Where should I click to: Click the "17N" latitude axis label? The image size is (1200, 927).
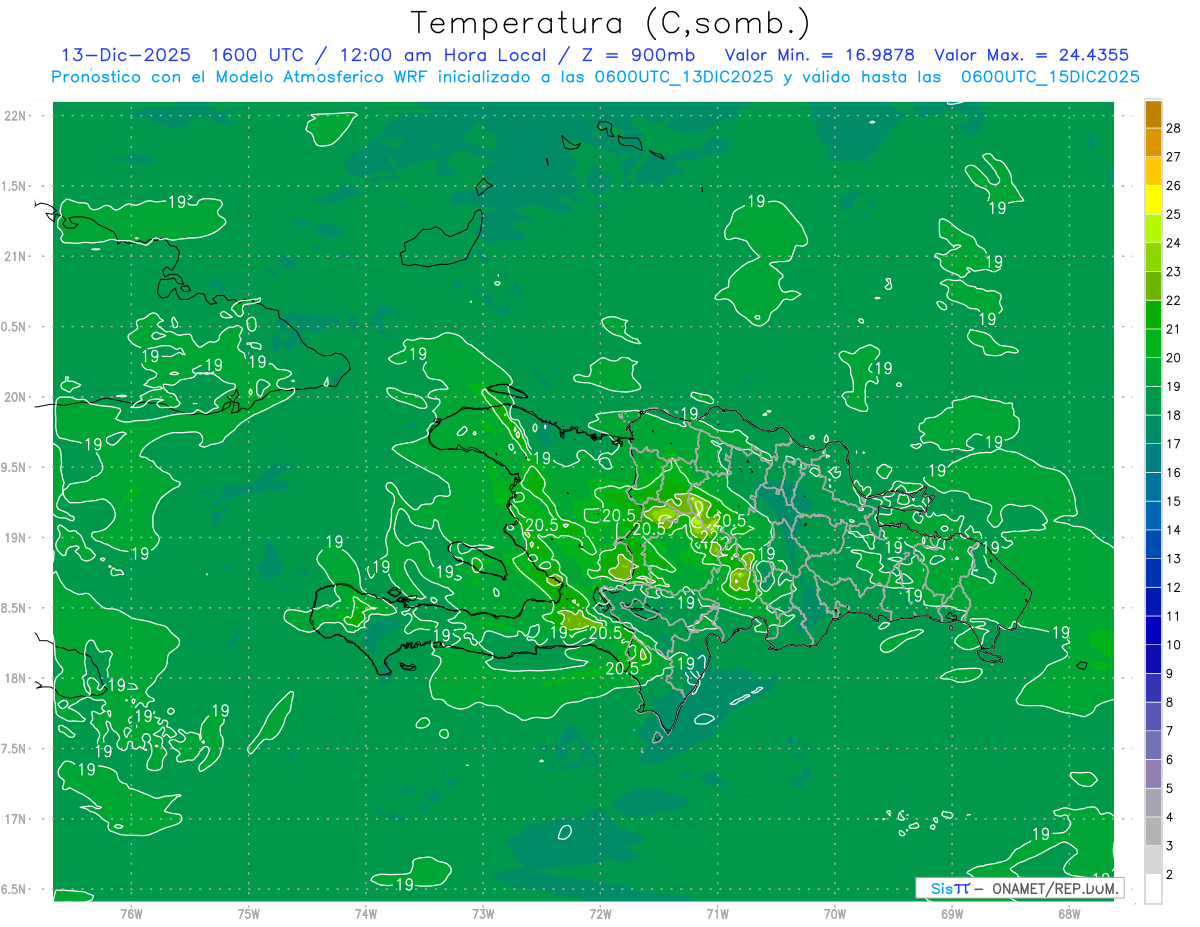coord(15,819)
